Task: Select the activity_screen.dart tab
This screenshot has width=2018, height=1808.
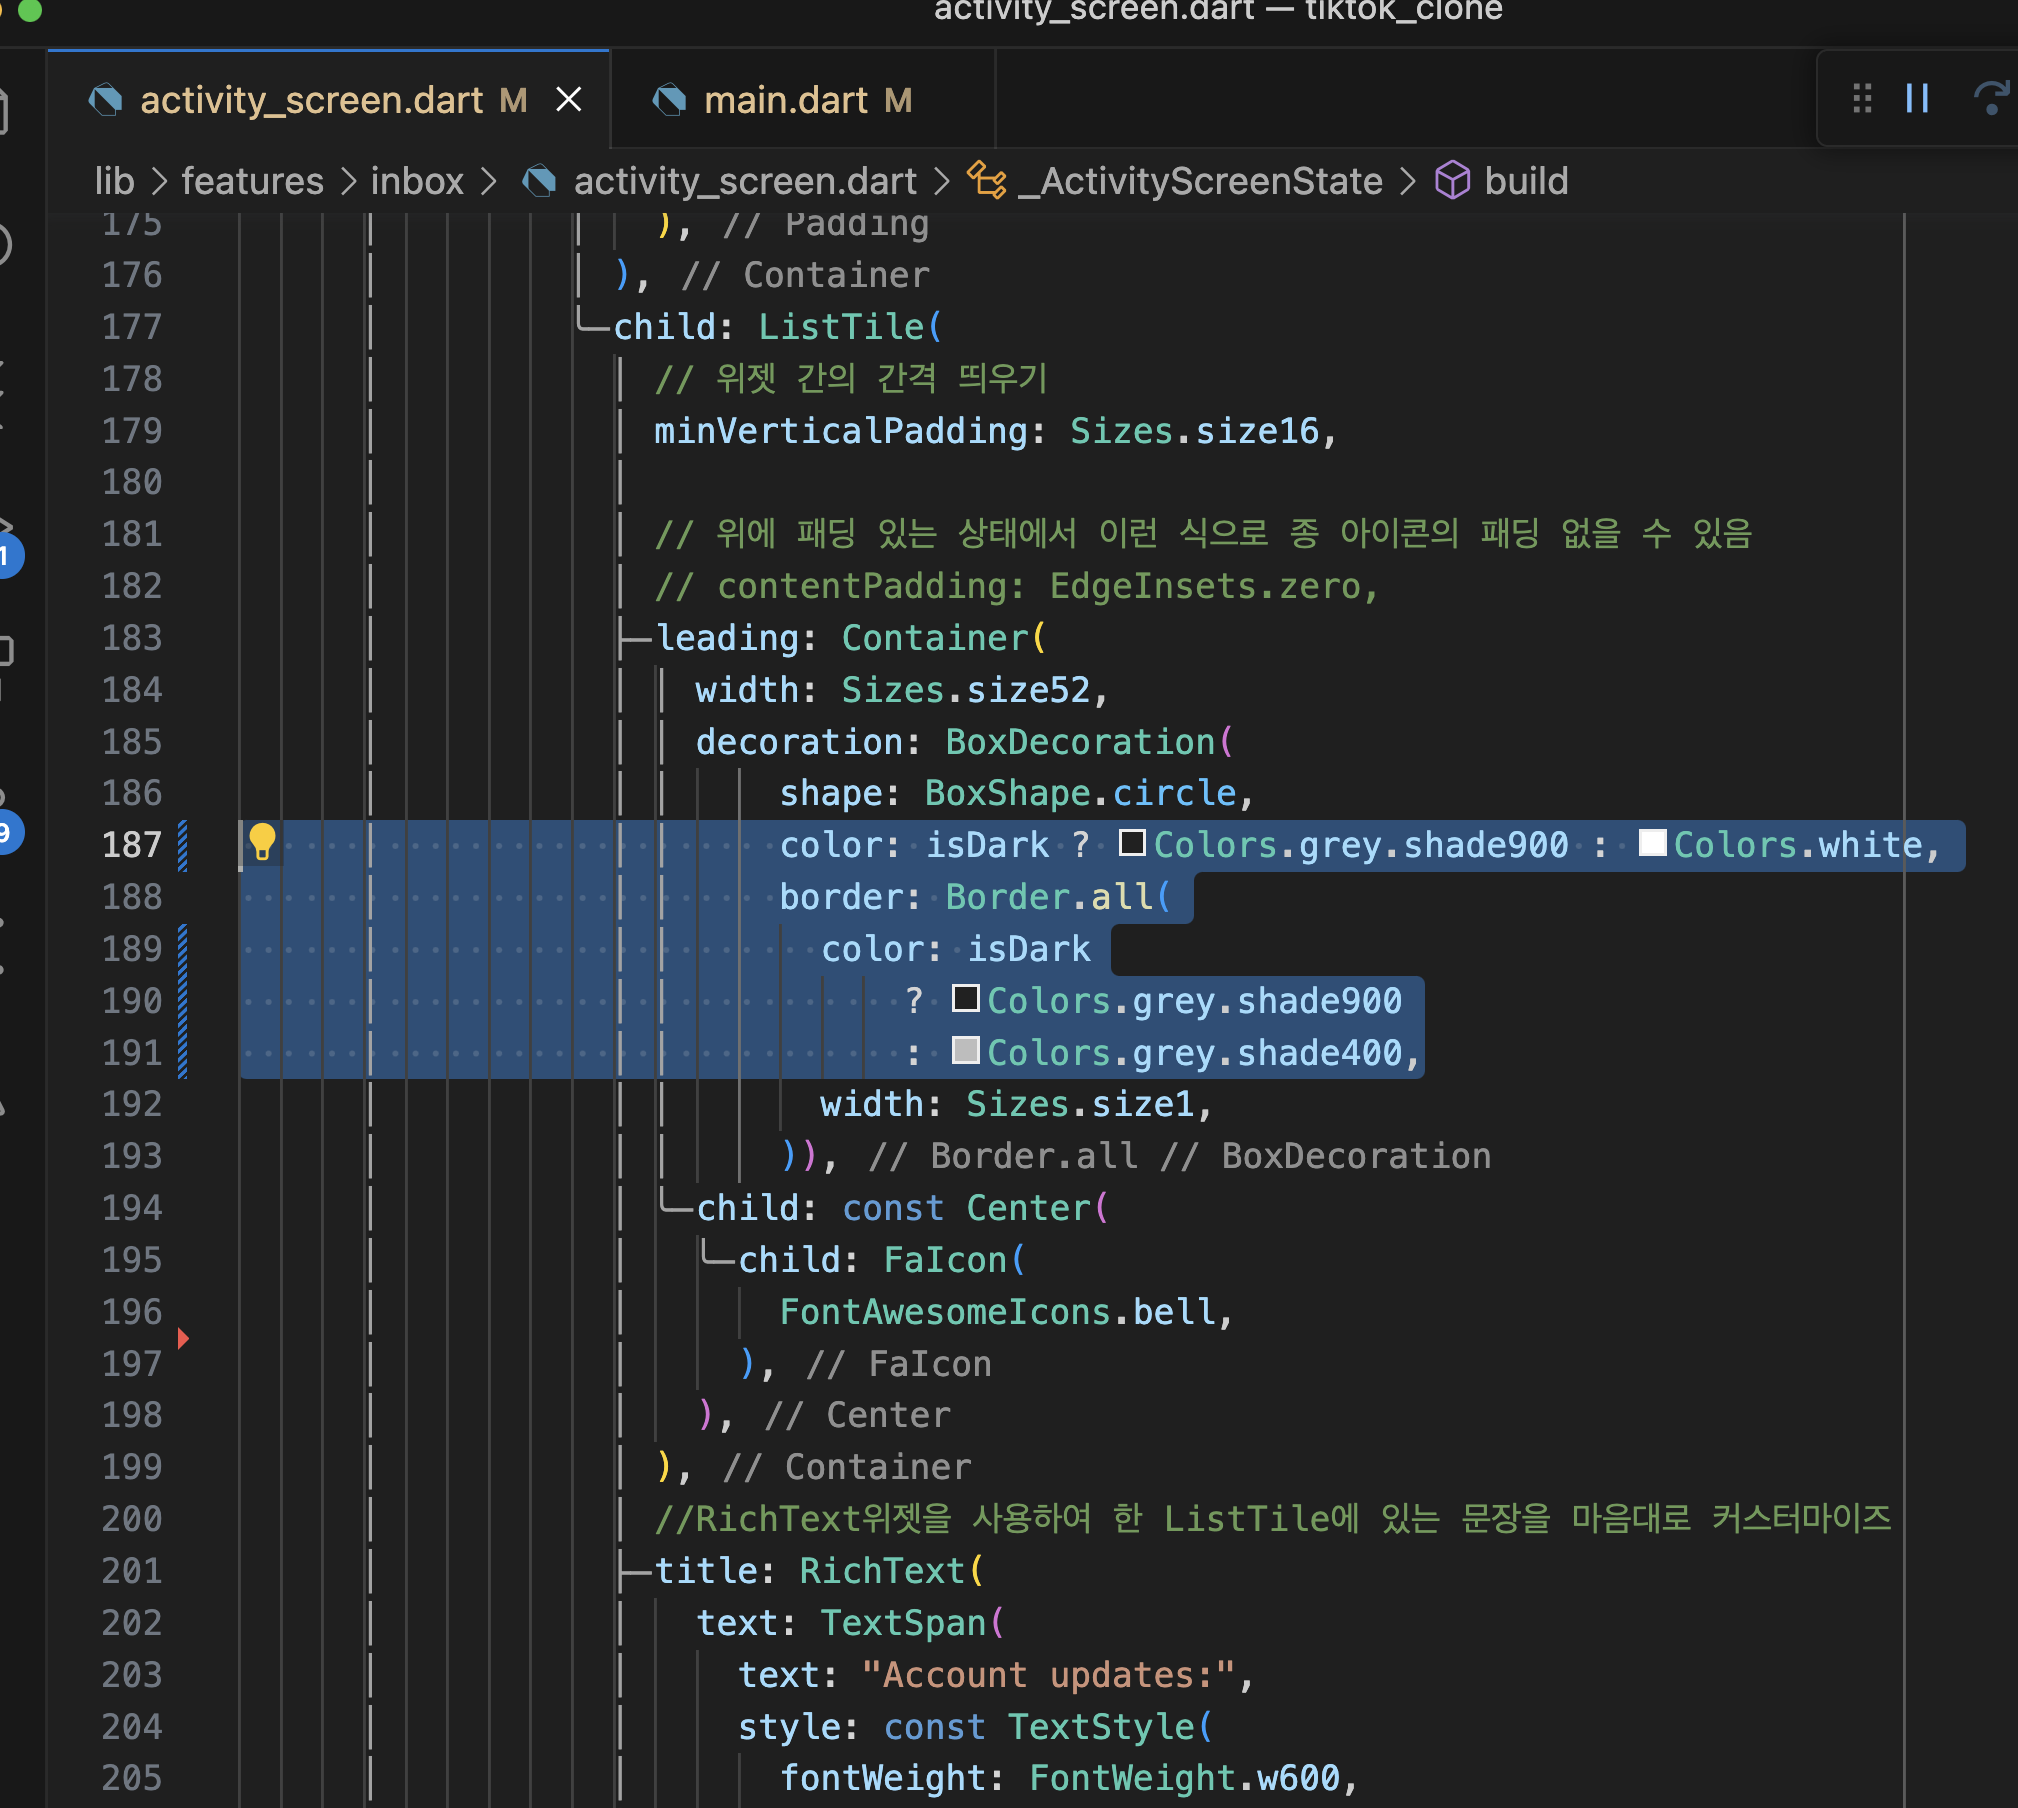Action: tap(310, 100)
